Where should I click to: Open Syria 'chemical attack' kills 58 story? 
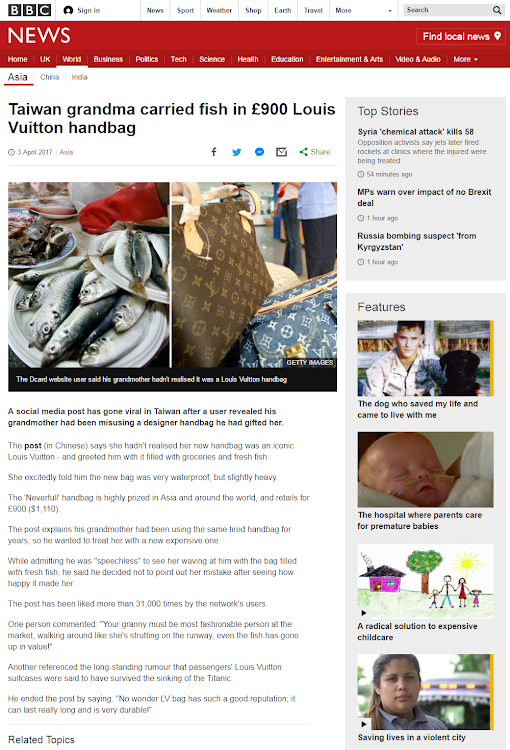[x=416, y=132]
